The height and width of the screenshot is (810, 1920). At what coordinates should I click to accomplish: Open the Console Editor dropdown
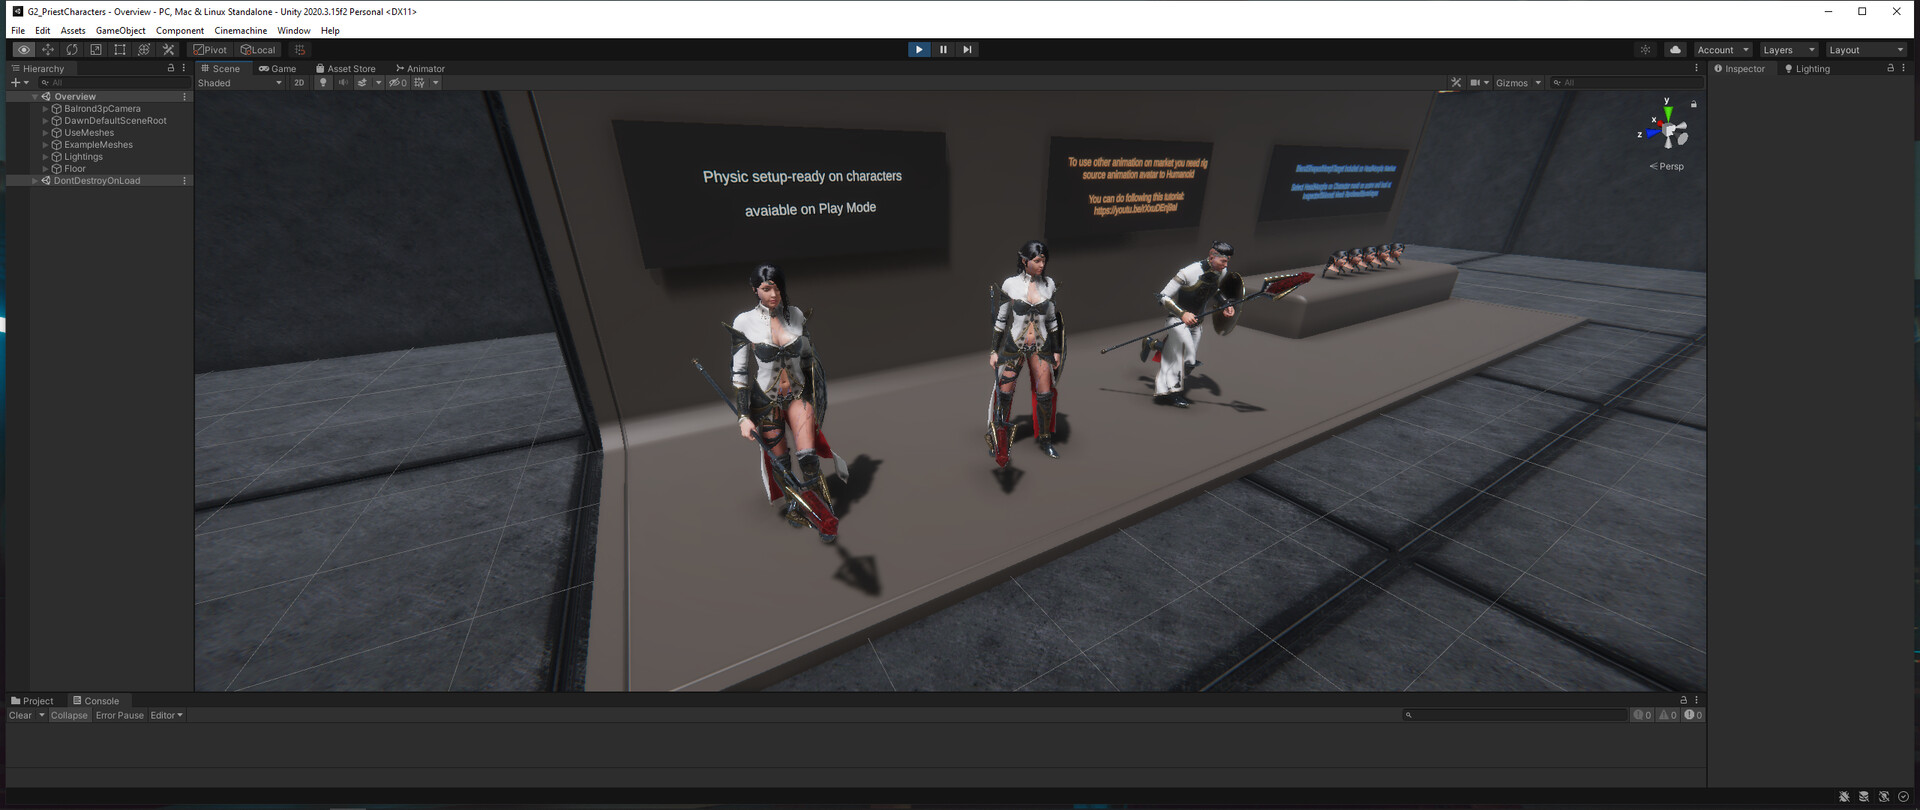click(167, 715)
